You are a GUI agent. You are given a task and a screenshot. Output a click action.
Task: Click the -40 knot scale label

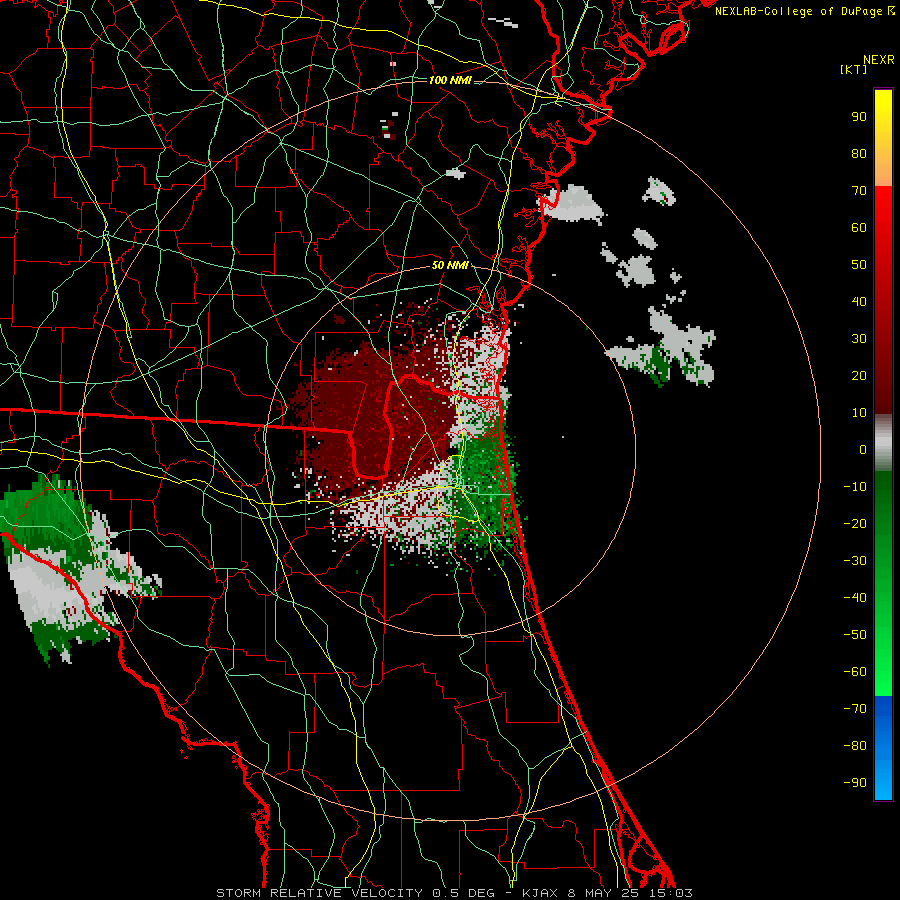coord(855,598)
